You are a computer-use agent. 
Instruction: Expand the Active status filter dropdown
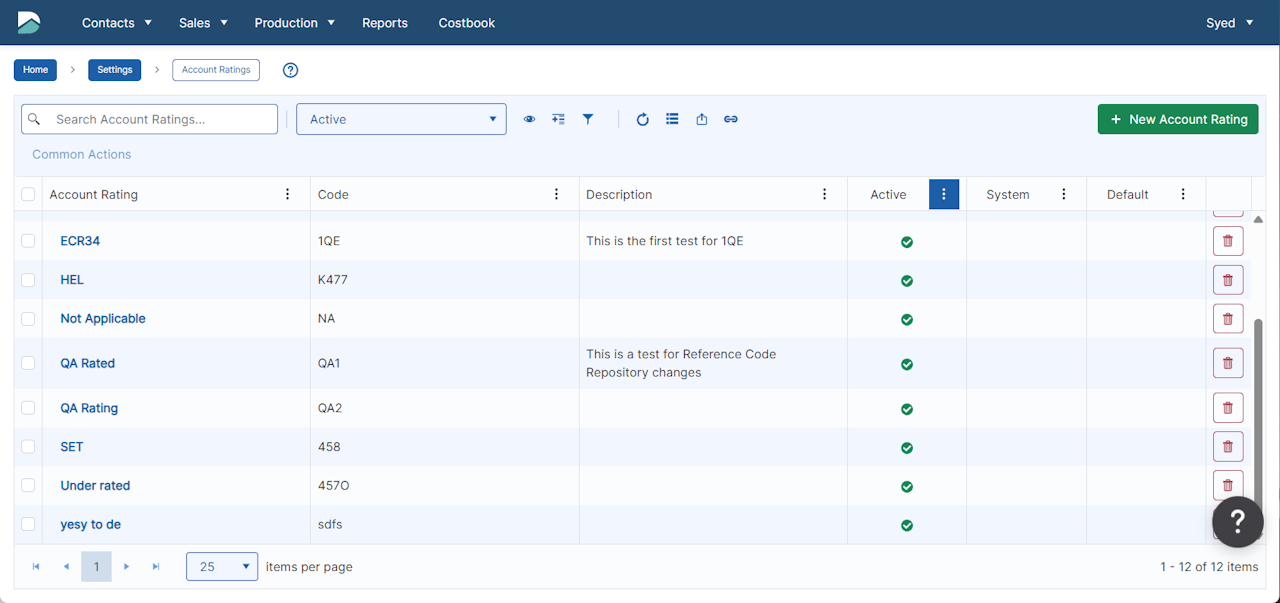click(401, 119)
